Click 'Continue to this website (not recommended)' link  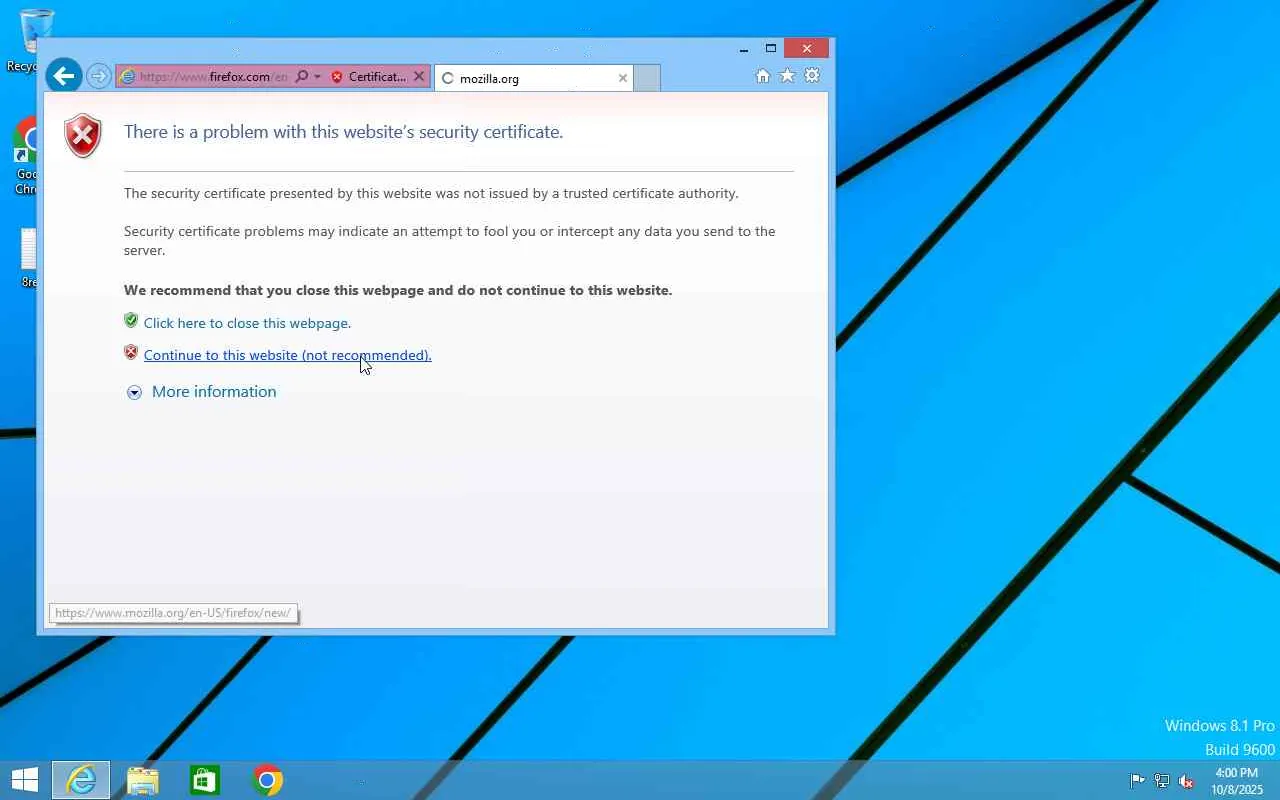288,355
